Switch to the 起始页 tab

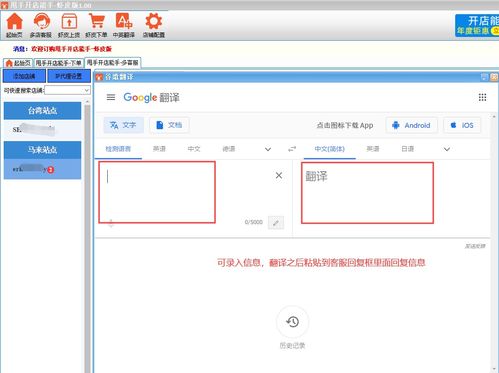coord(18,63)
